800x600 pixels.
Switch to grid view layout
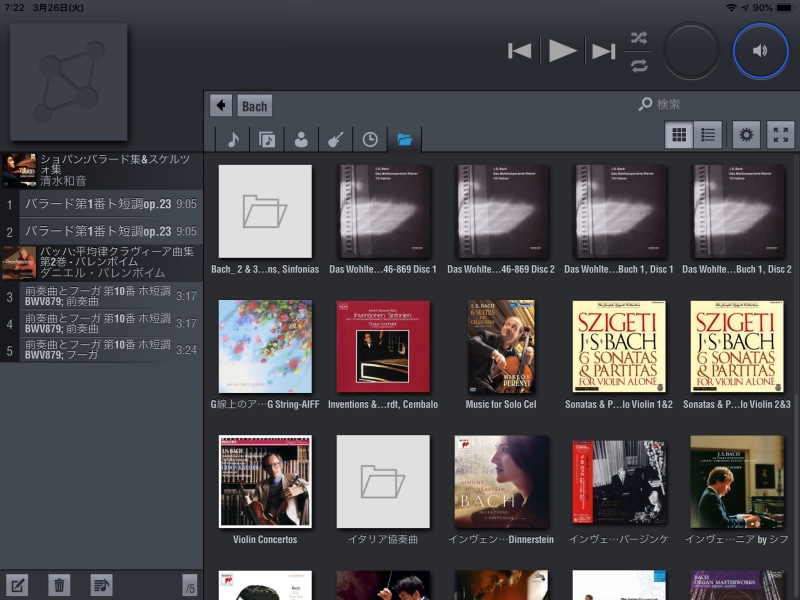coord(679,135)
